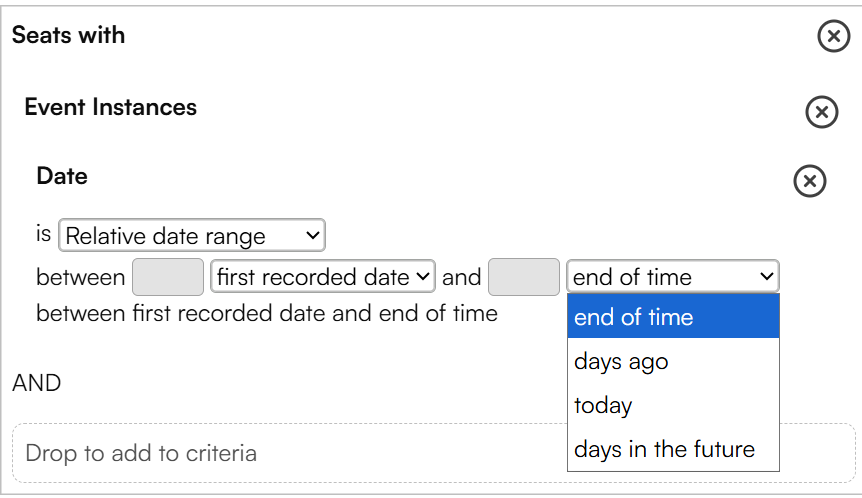Click the date range summary sentence
The image size is (862, 498).
[267, 313]
